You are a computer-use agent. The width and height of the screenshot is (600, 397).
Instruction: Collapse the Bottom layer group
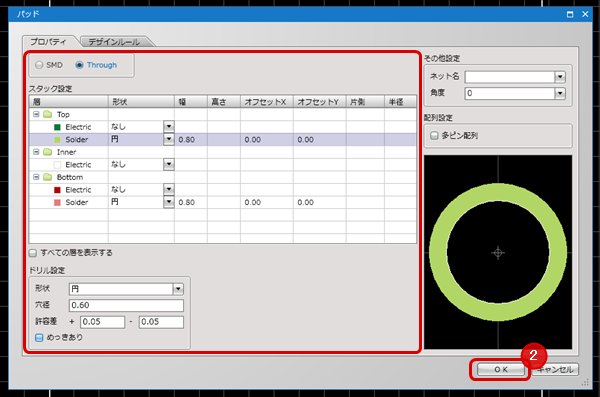click(36, 177)
